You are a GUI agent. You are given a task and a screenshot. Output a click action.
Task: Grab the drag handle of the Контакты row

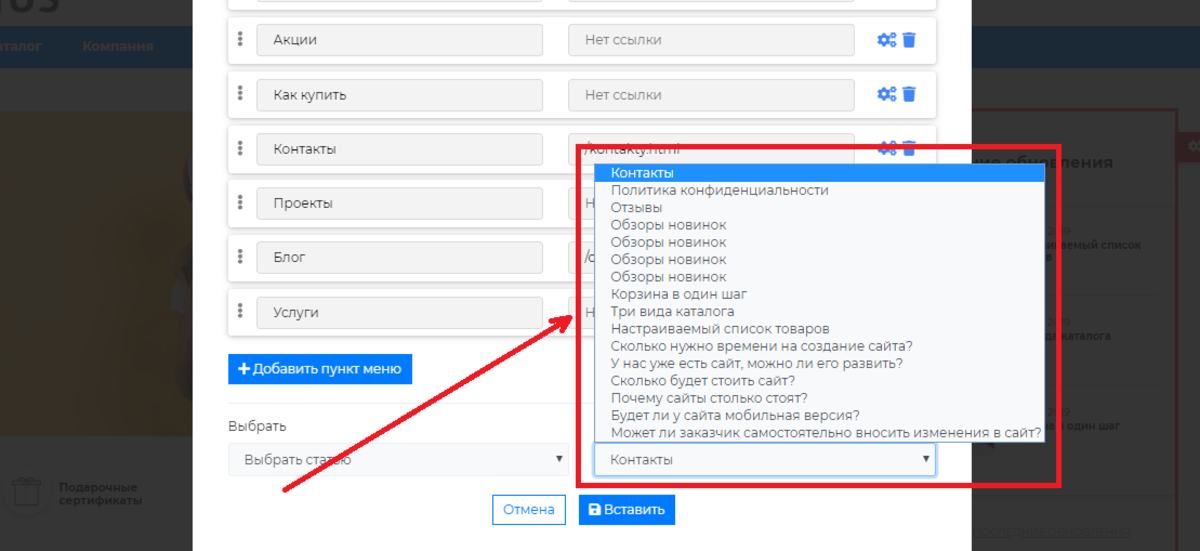[x=240, y=148]
